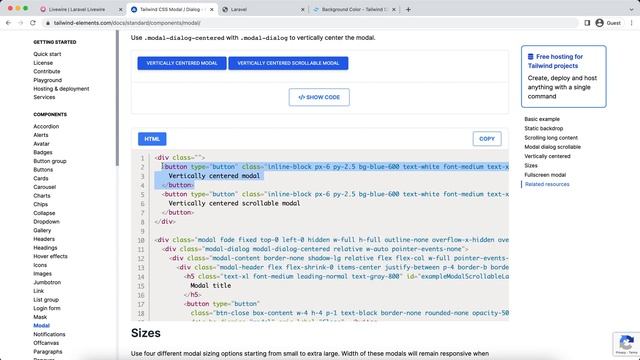Open the Avatar component page
This screenshot has height=360, width=640.
tap(41, 144)
